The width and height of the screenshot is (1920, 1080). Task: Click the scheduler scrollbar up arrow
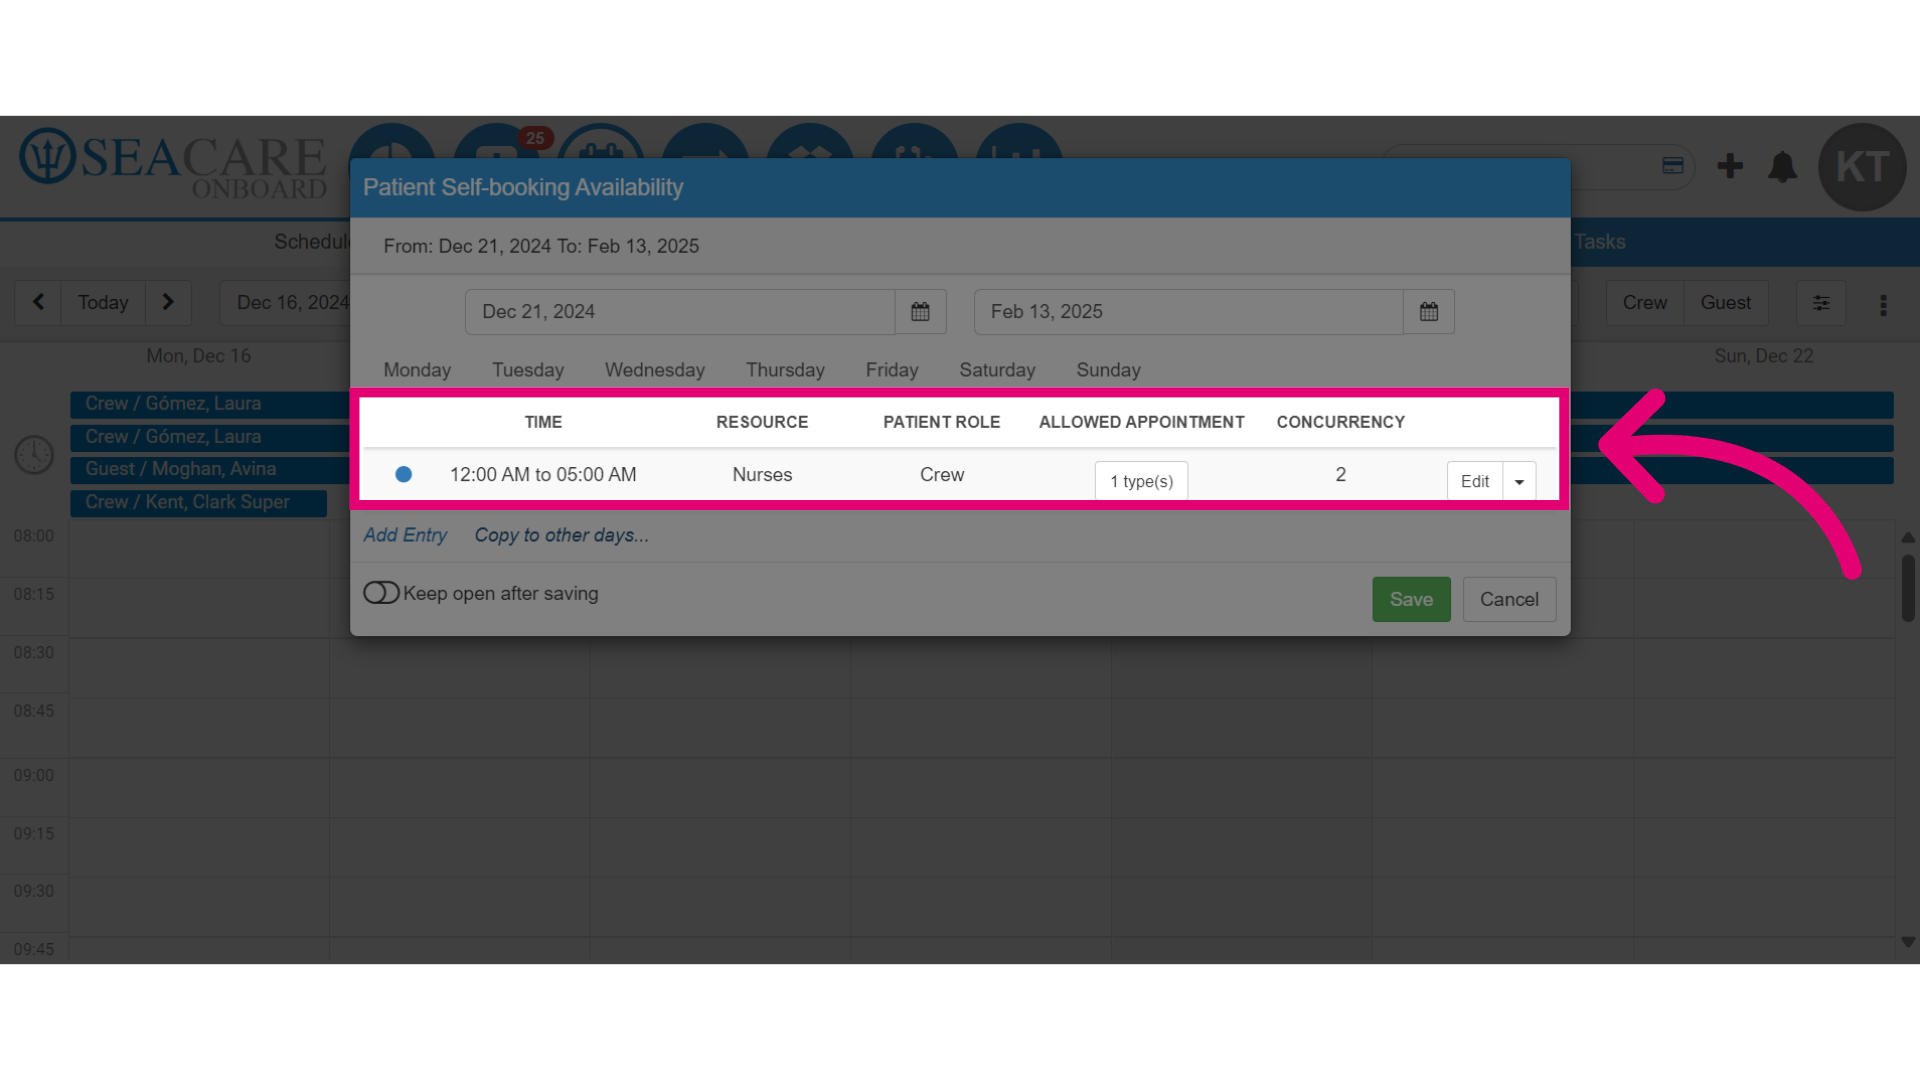pyautogui.click(x=1908, y=538)
